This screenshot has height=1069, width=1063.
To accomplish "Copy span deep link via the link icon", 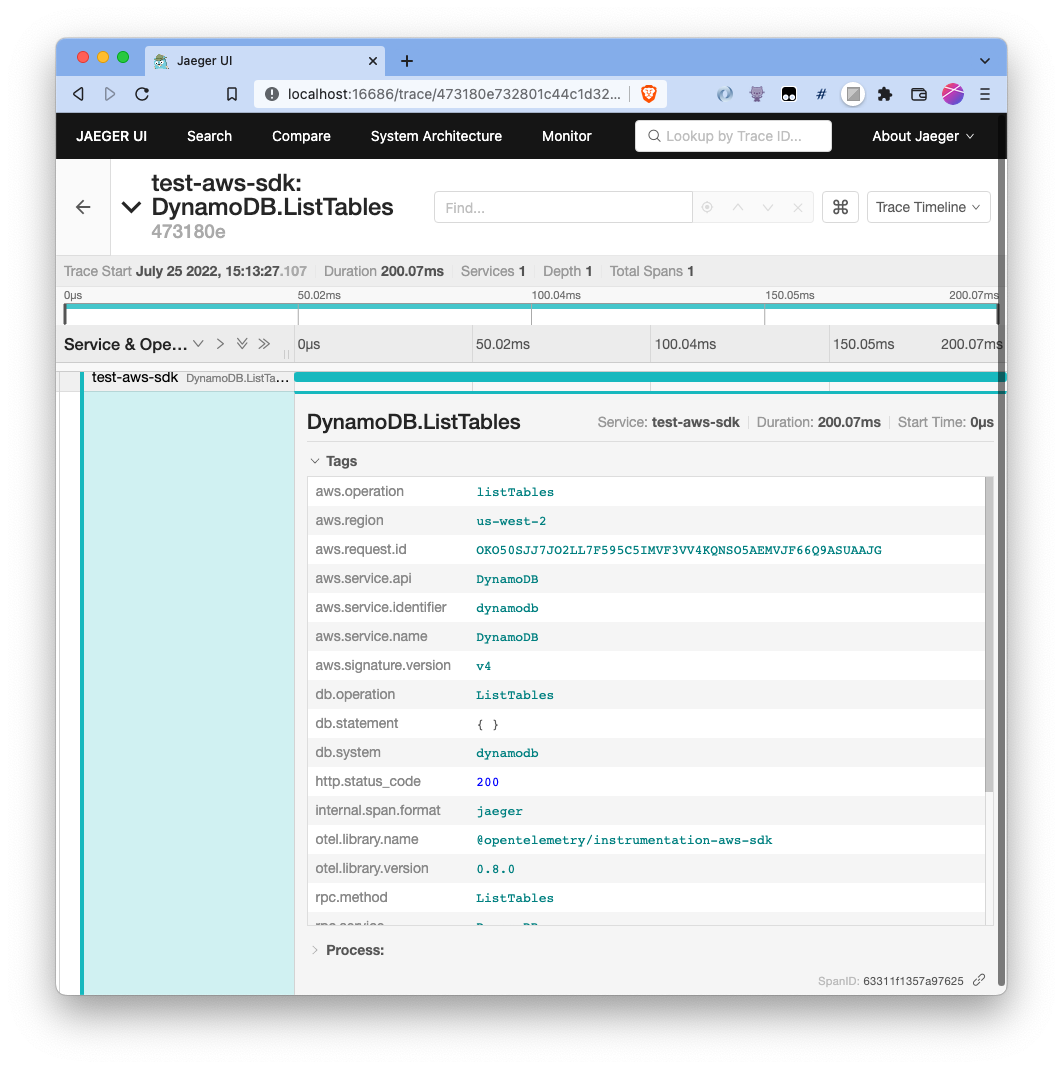I will coord(979,981).
